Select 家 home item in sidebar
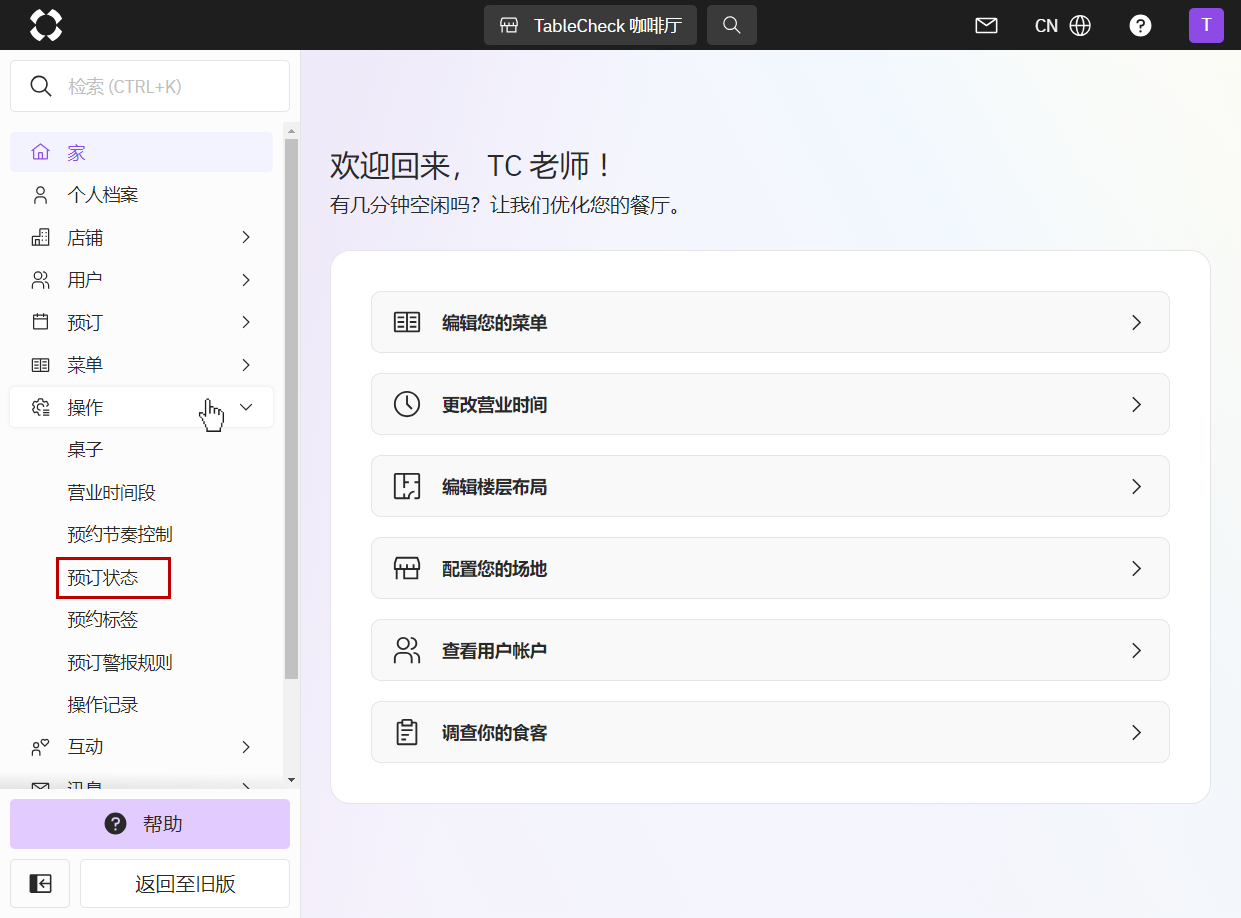Viewport: 1241px width, 918px height. [x=141, y=152]
